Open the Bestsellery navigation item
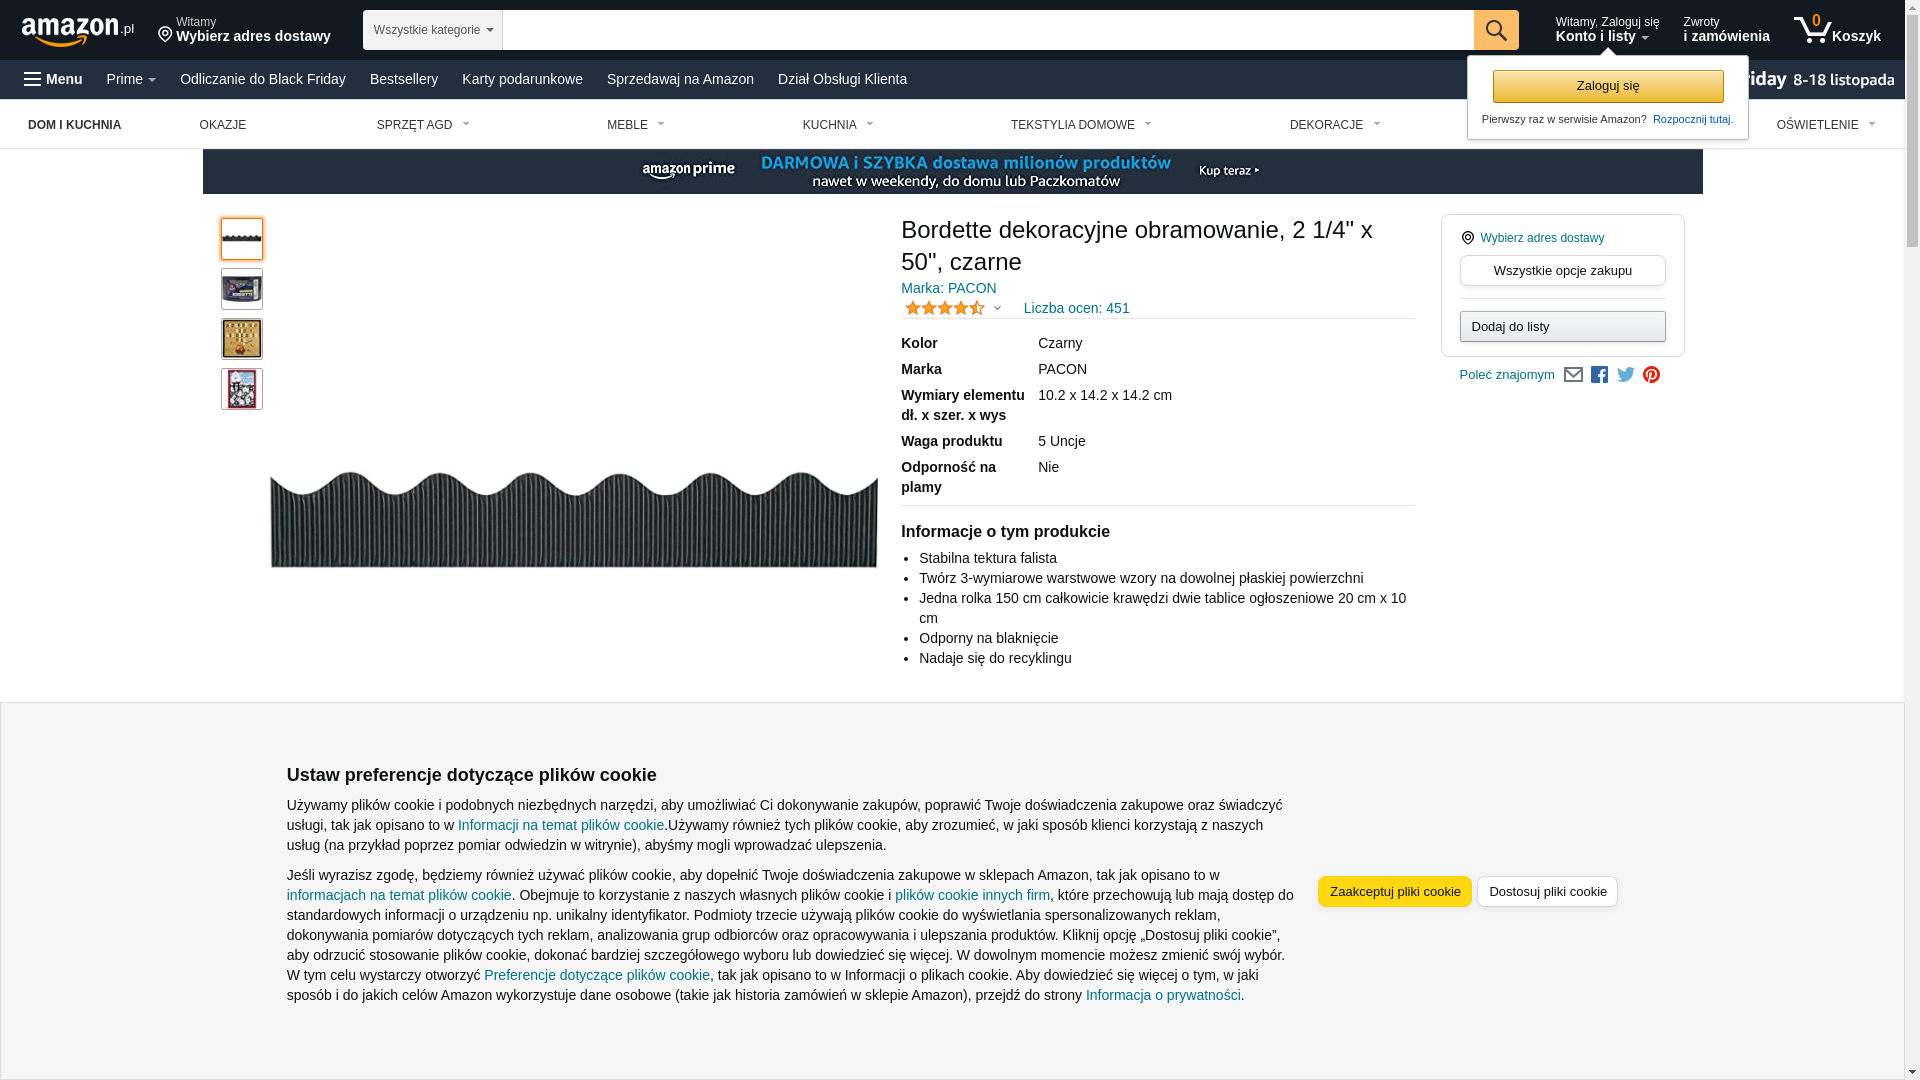 point(403,79)
